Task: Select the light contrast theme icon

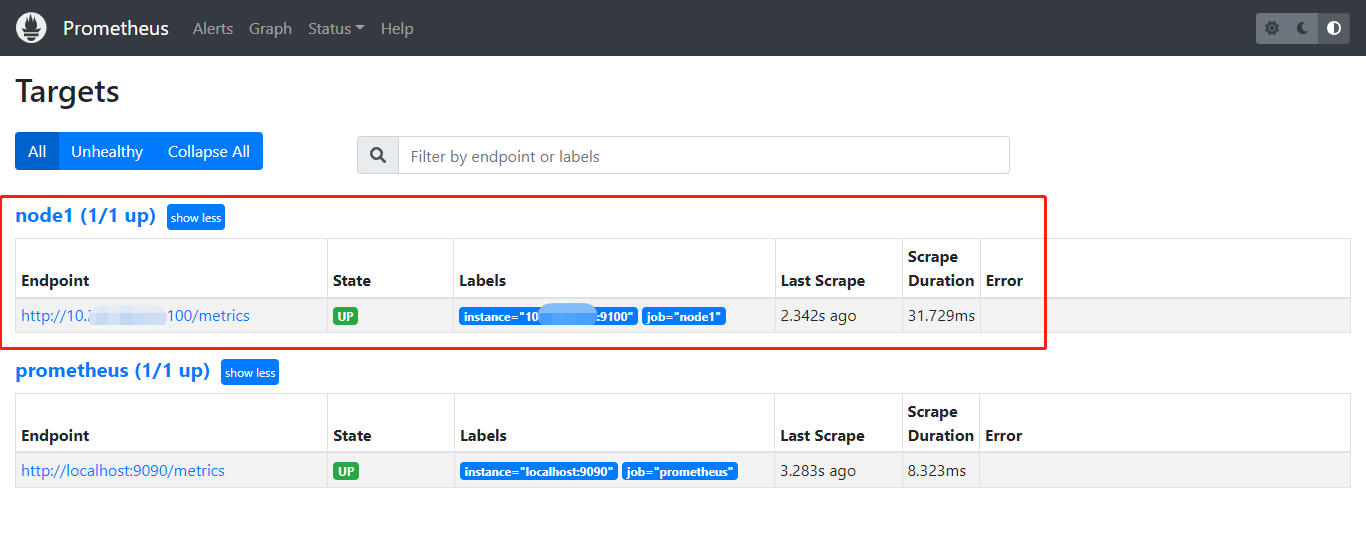Action: click(1334, 28)
